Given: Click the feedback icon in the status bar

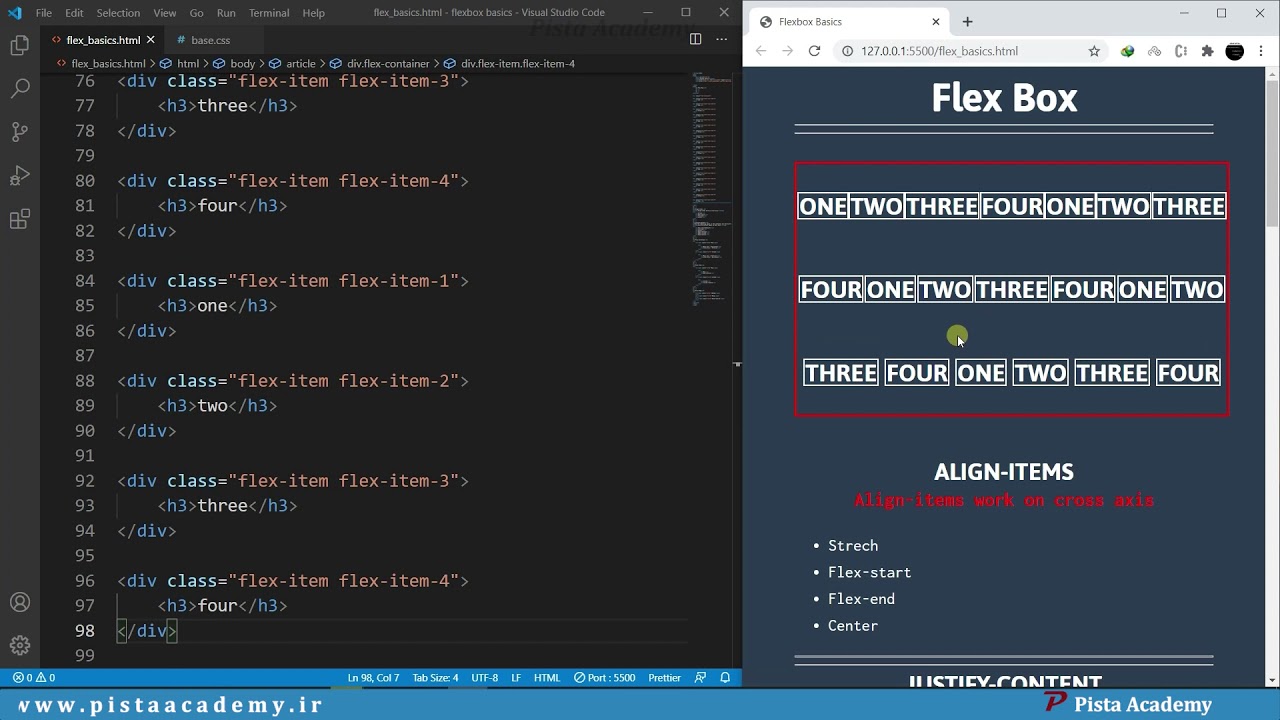Looking at the screenshot, I should point(700,677).
